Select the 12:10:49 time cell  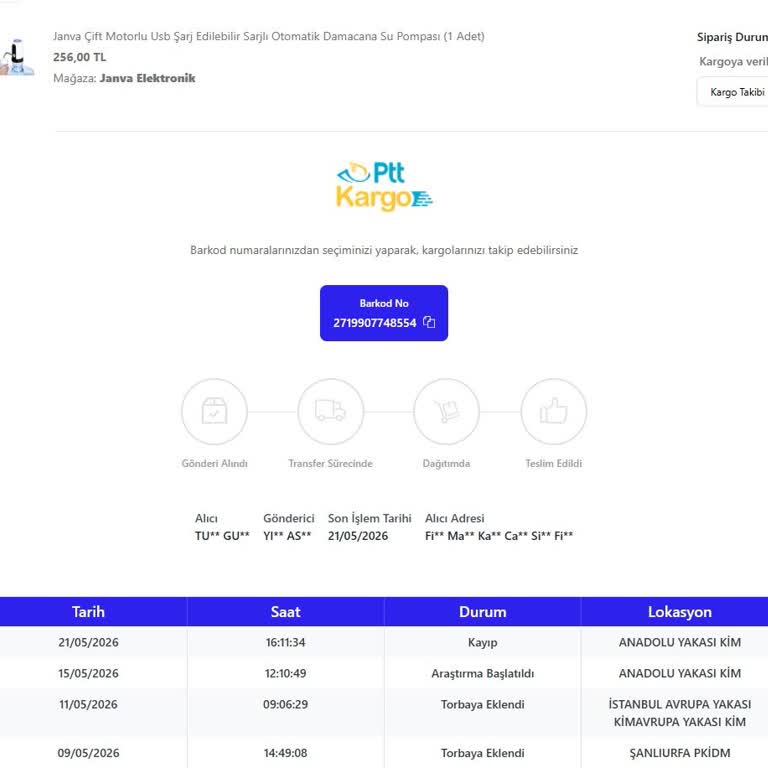[x=286, y=673]
